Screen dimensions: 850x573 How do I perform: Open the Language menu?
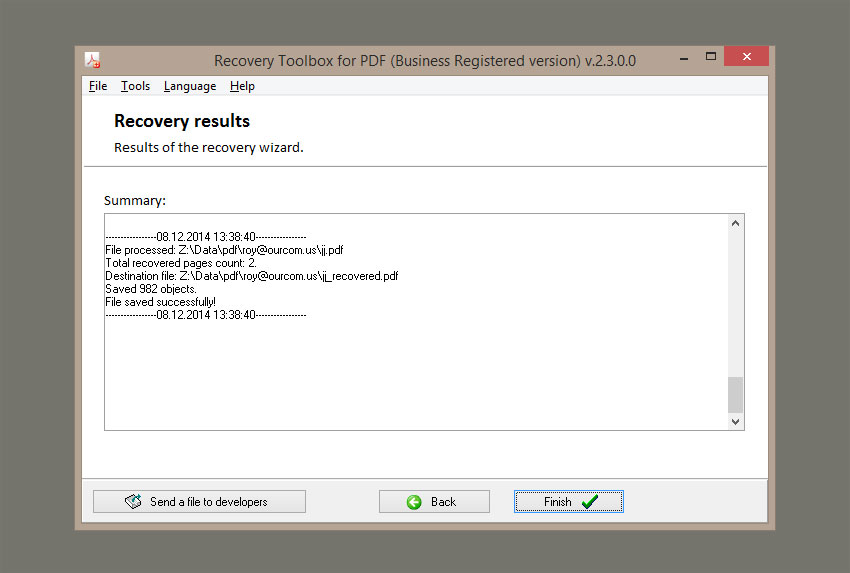click(x=190, y=86)
